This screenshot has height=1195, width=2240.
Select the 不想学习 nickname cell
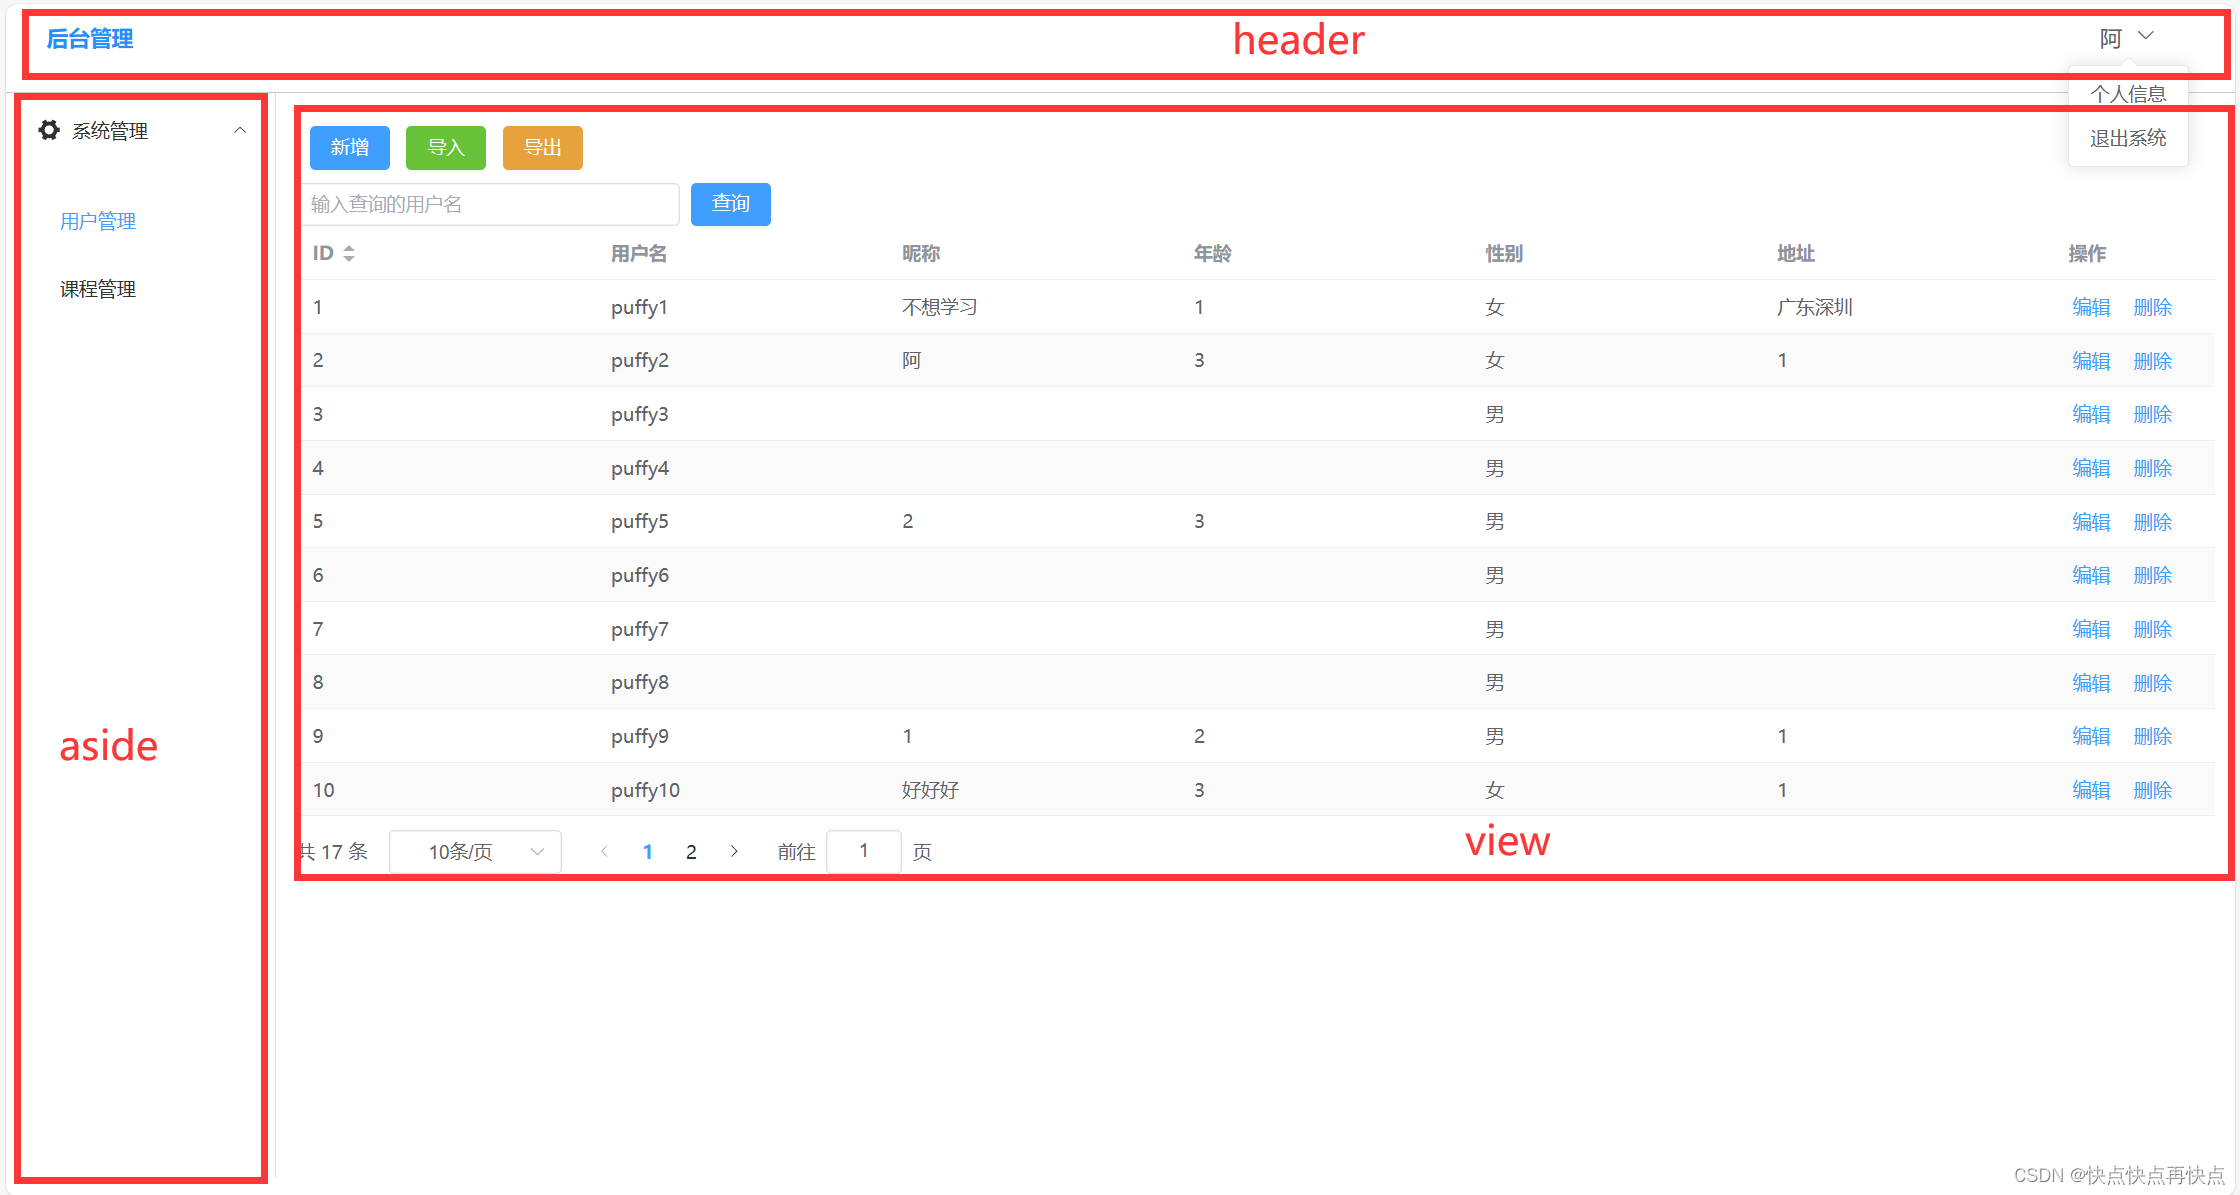click(940, 307)
